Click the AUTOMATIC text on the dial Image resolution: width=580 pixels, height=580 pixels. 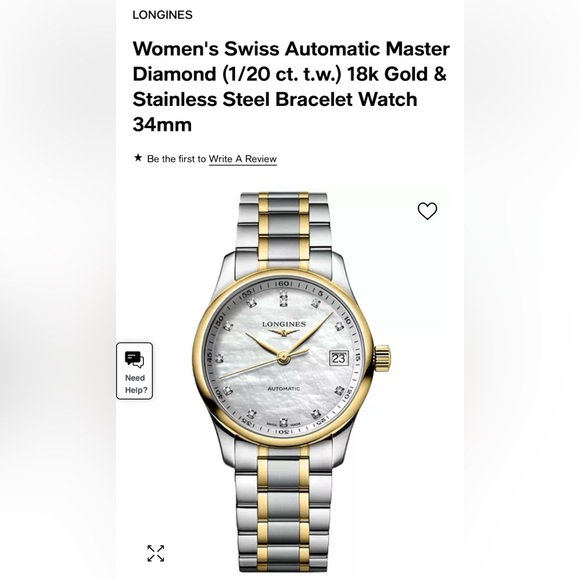click(x=284, y=389)
